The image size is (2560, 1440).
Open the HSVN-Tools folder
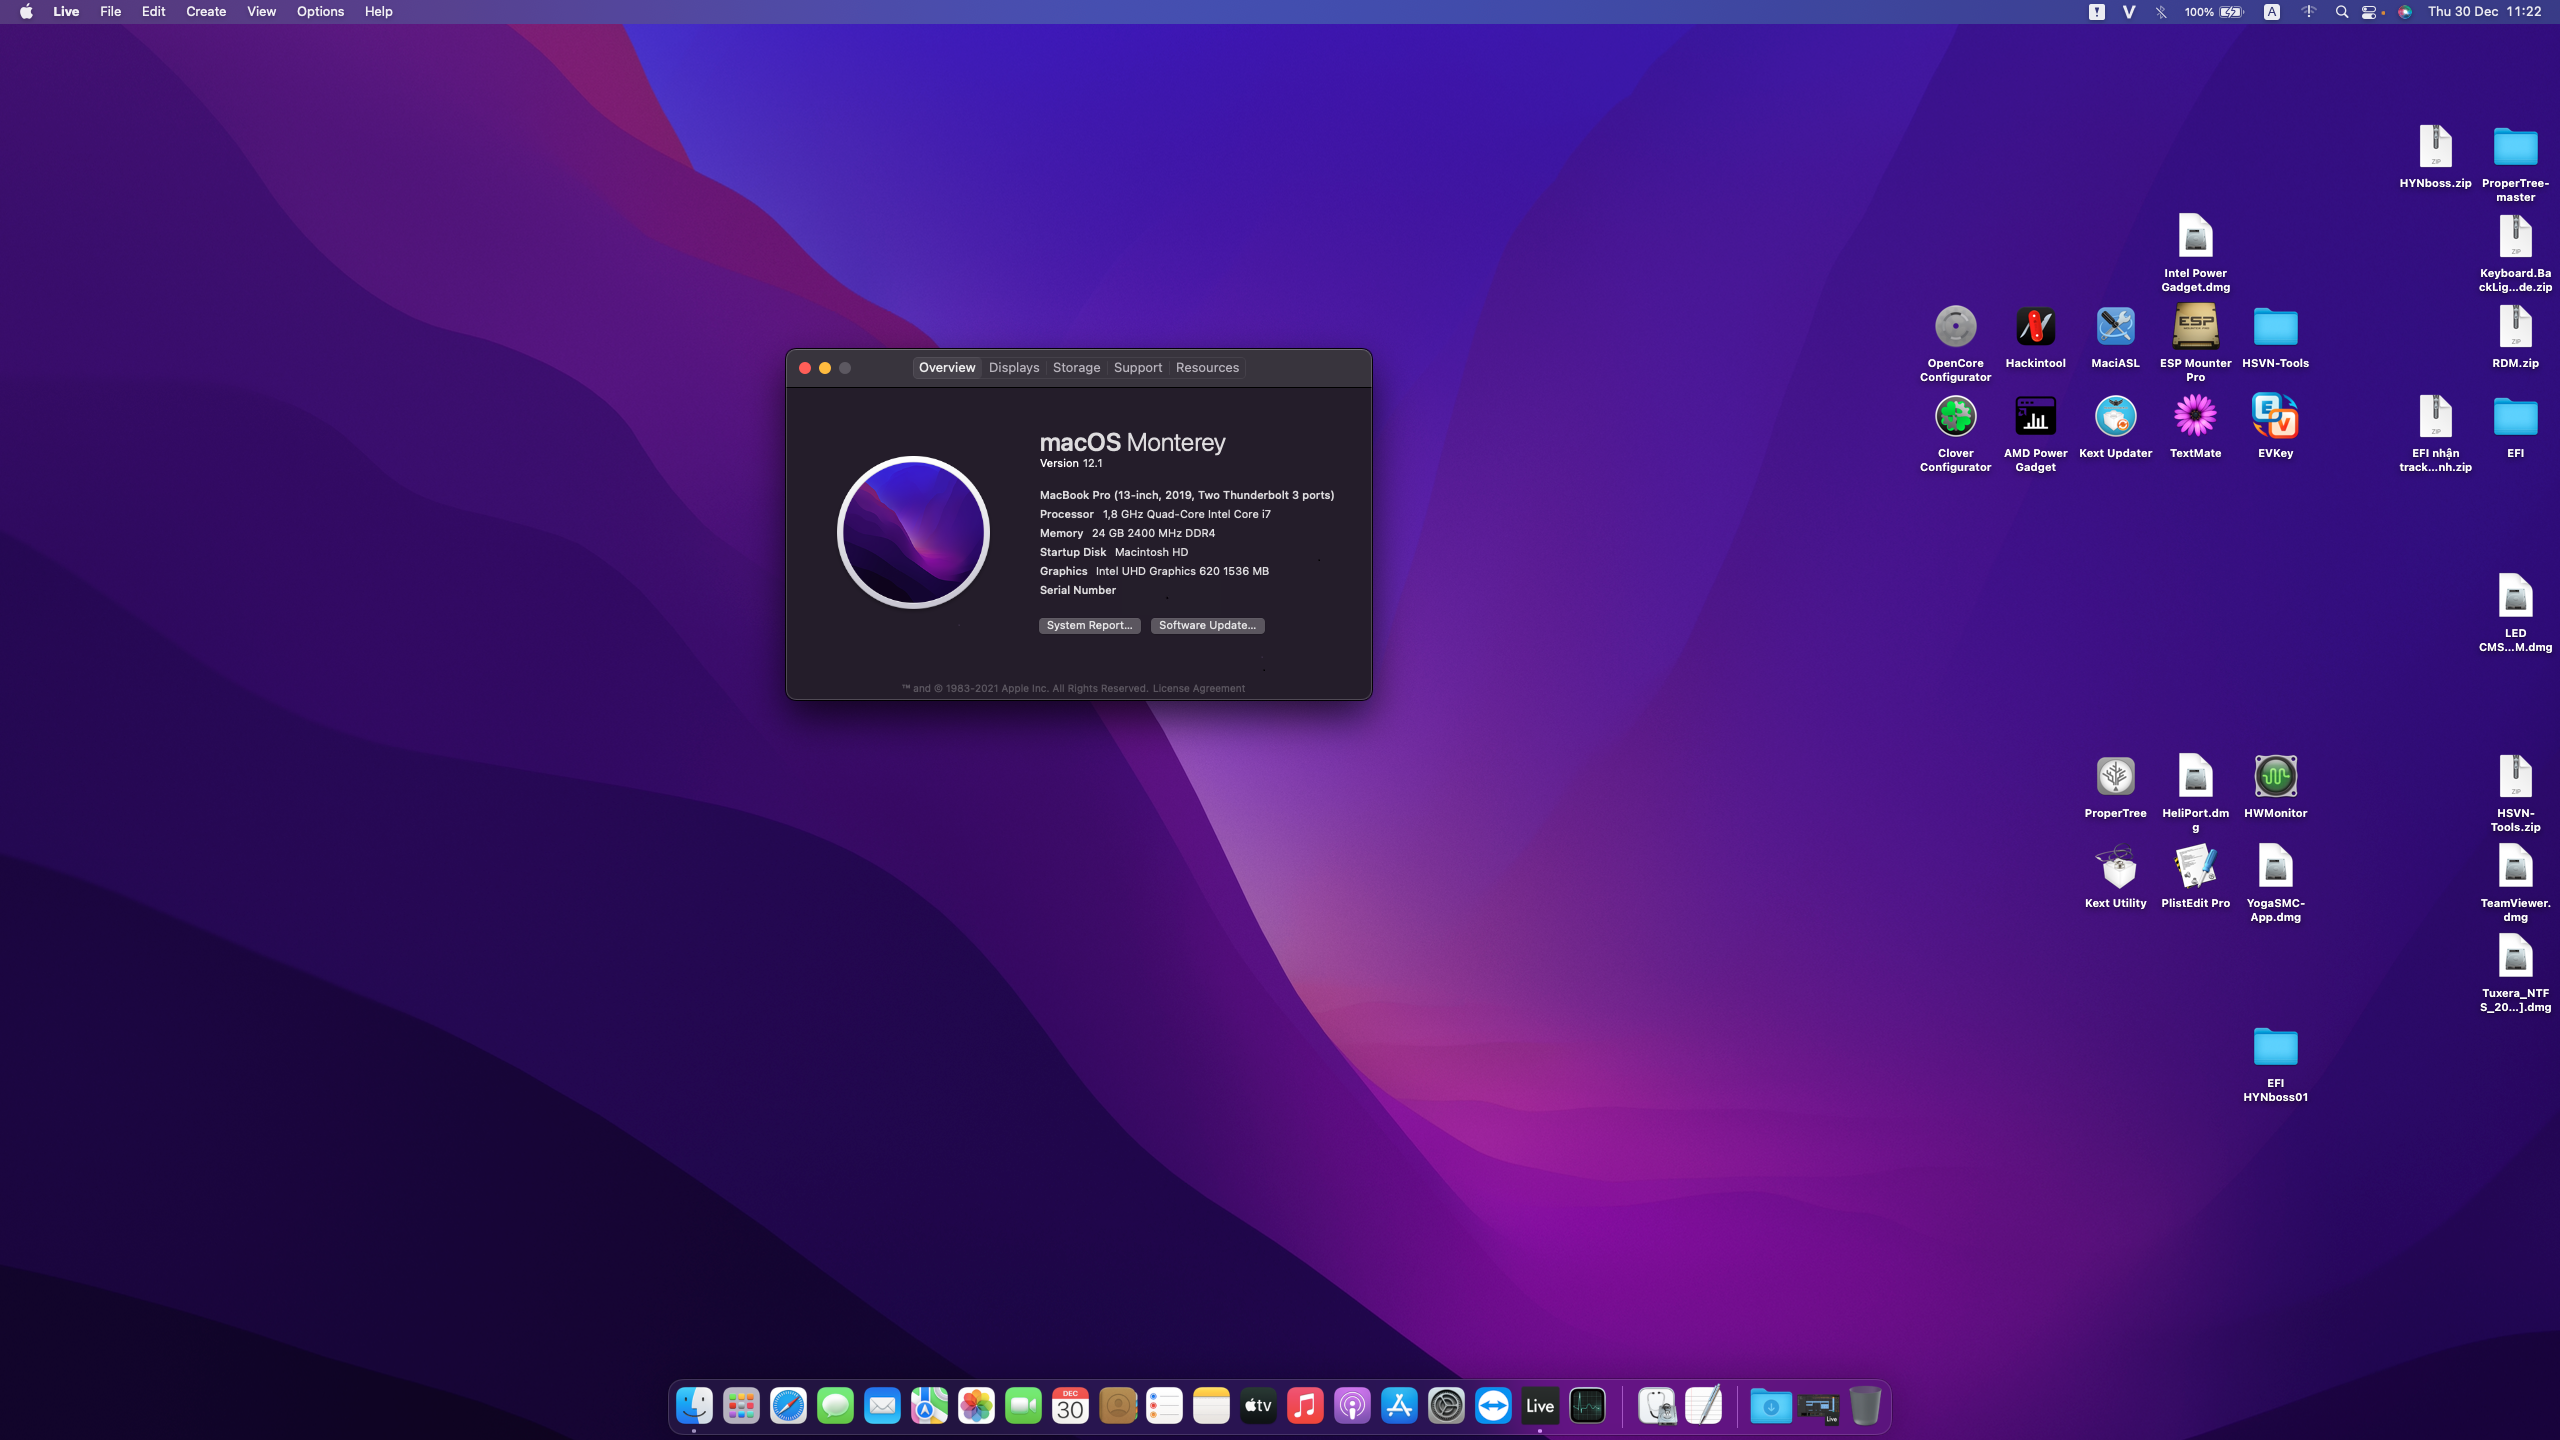pos(2275,327)
